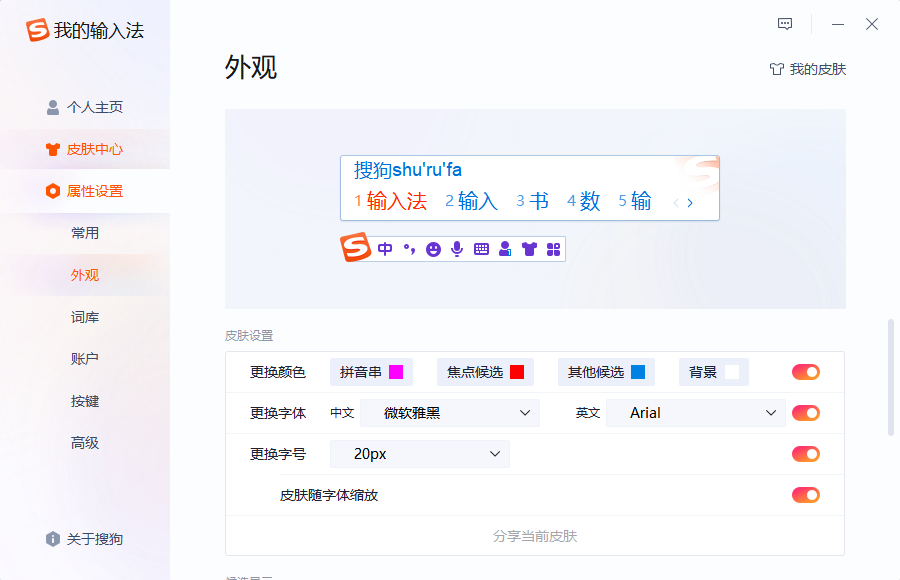The image size is (900, 580).
Task: Toggle the 中 Chinese/English mode icon
Action: click(x=385, y=249)
